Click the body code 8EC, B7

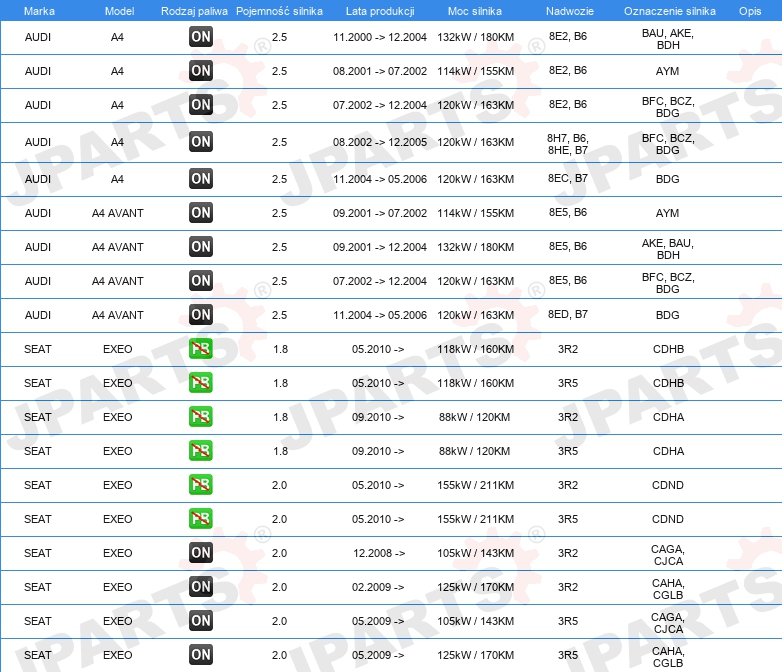[x=568, y=178]
